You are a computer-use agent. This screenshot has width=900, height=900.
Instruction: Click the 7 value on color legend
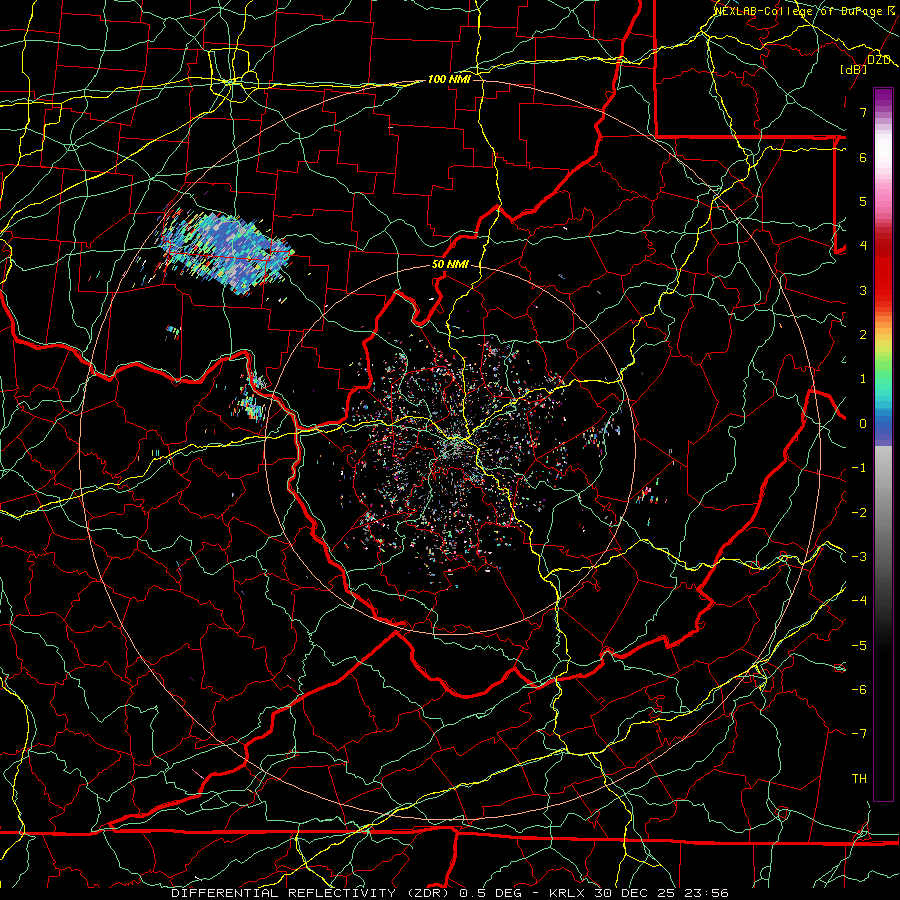click(x=863, y=112)
